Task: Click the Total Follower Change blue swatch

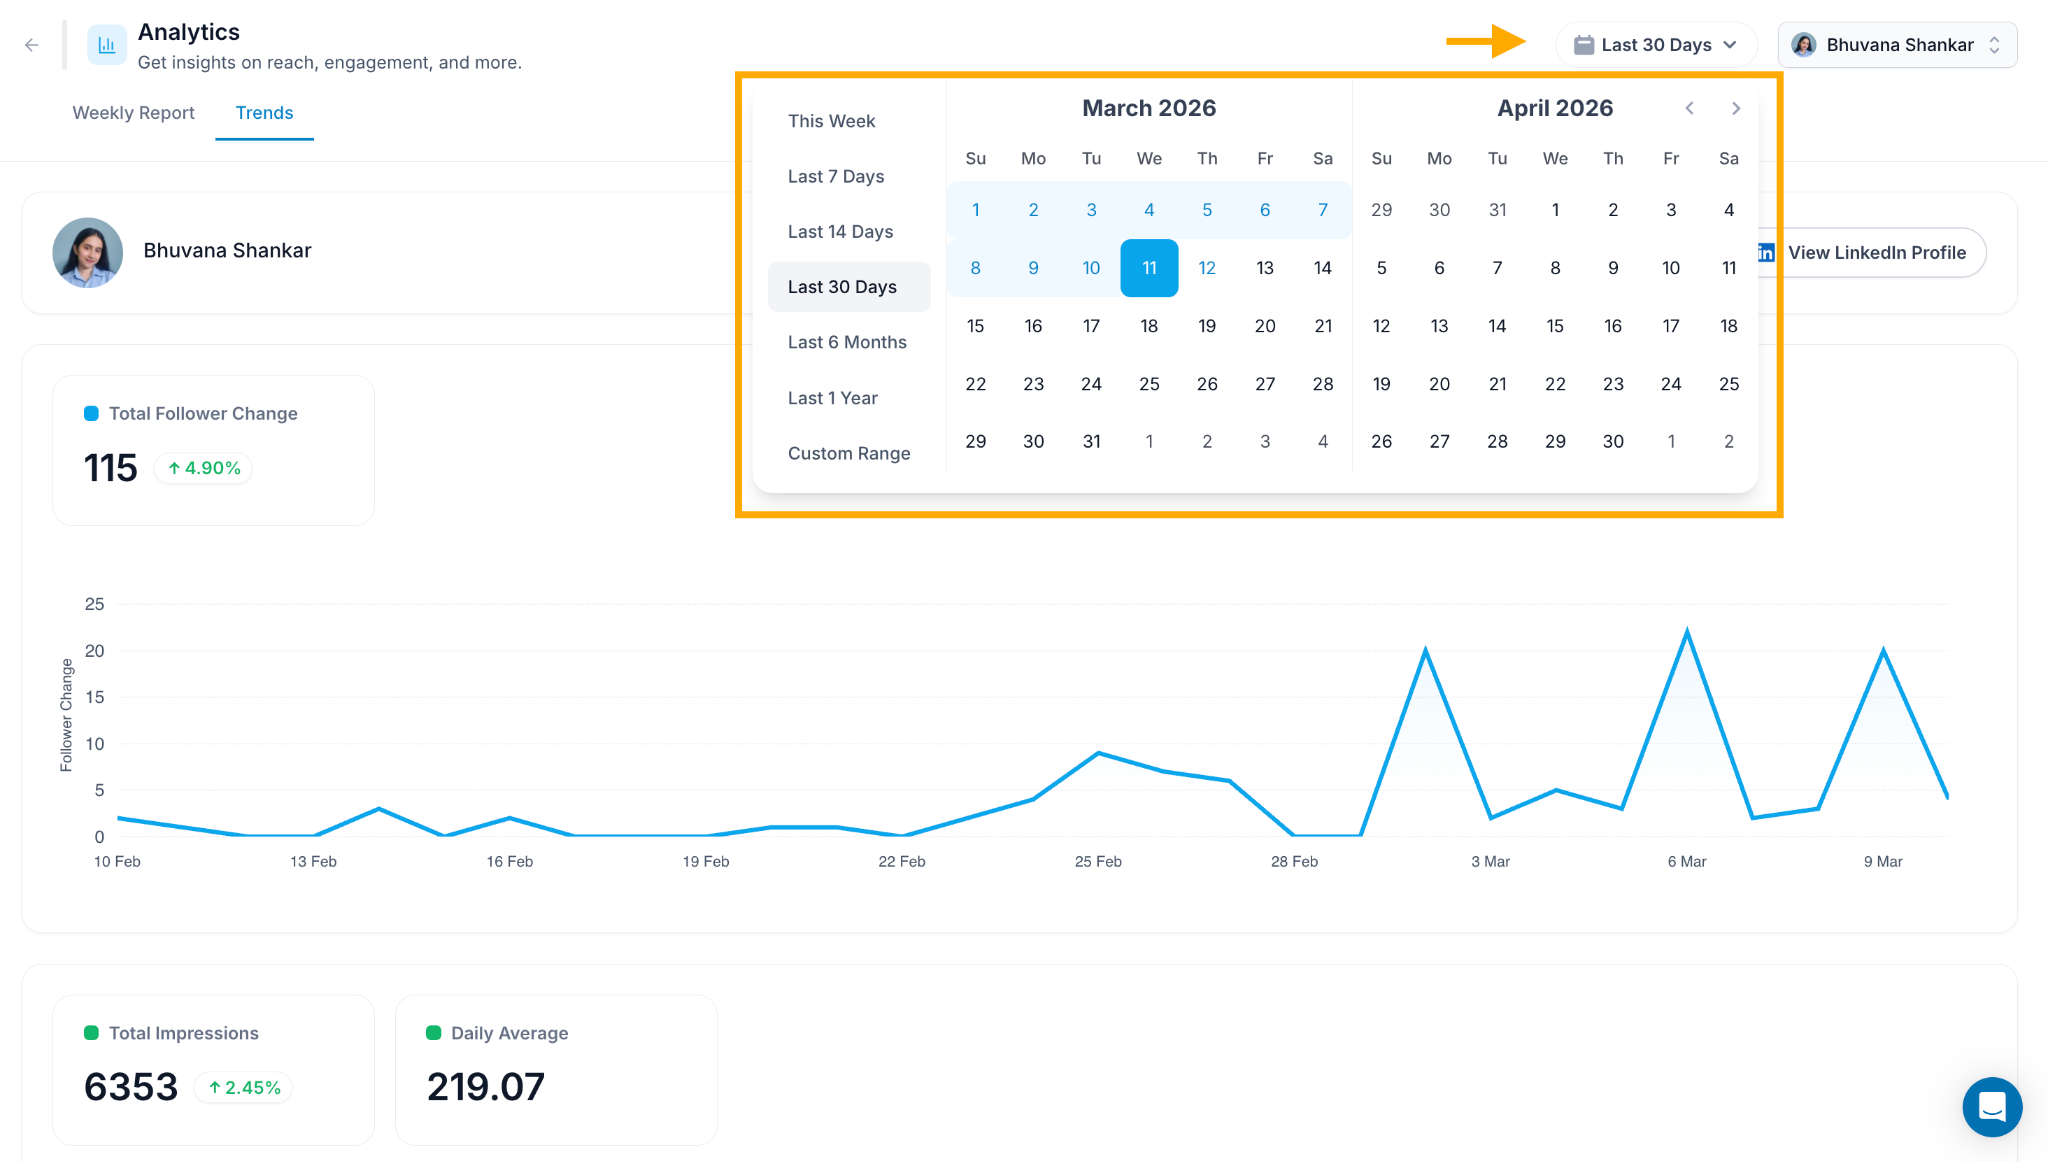Action: coord(91,413)
